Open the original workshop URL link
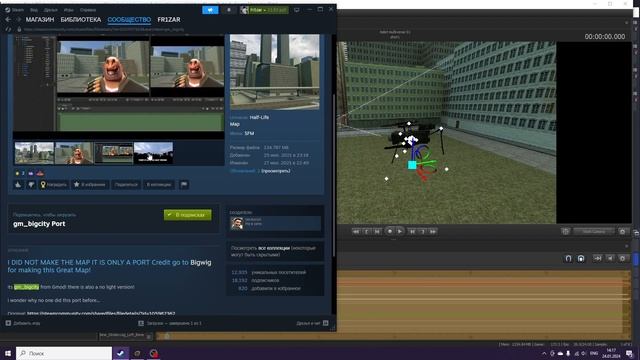This screenshot has width=640, height=360. 101,313
